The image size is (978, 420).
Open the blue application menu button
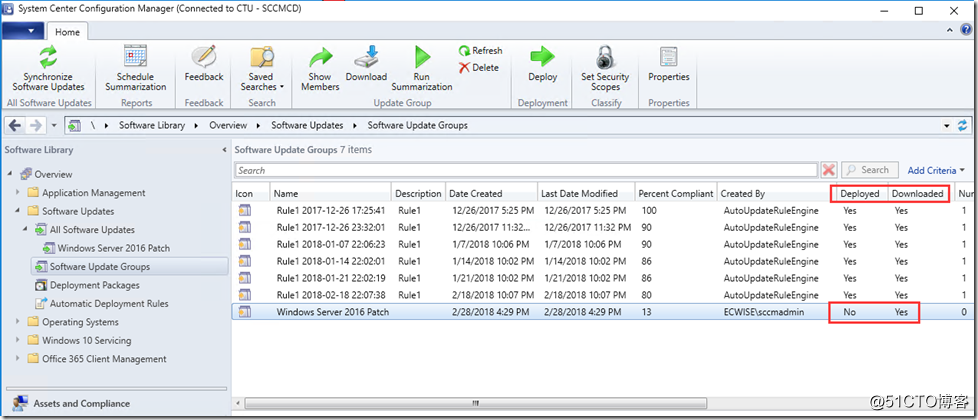coord(23,31)
